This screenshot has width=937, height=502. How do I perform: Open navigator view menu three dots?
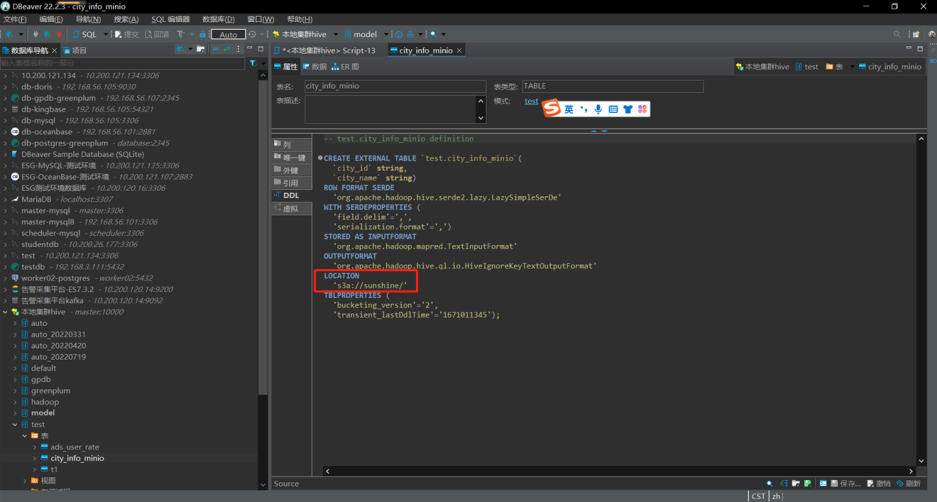[x=238, y=49]
